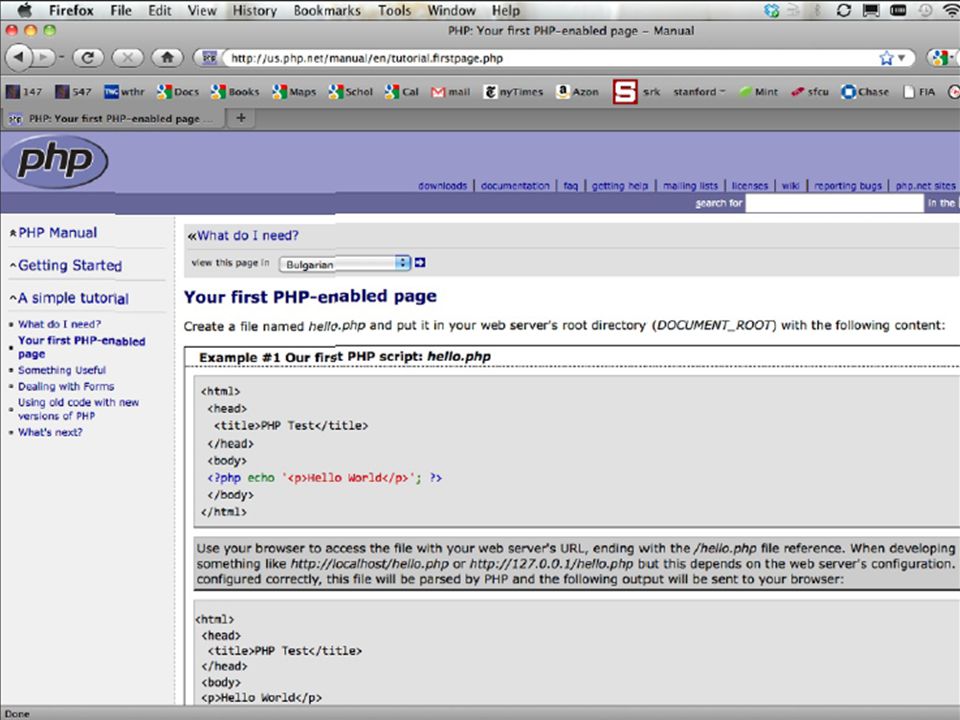Click the reporting bugs link
960x720 pixels.
coord(848,186)
